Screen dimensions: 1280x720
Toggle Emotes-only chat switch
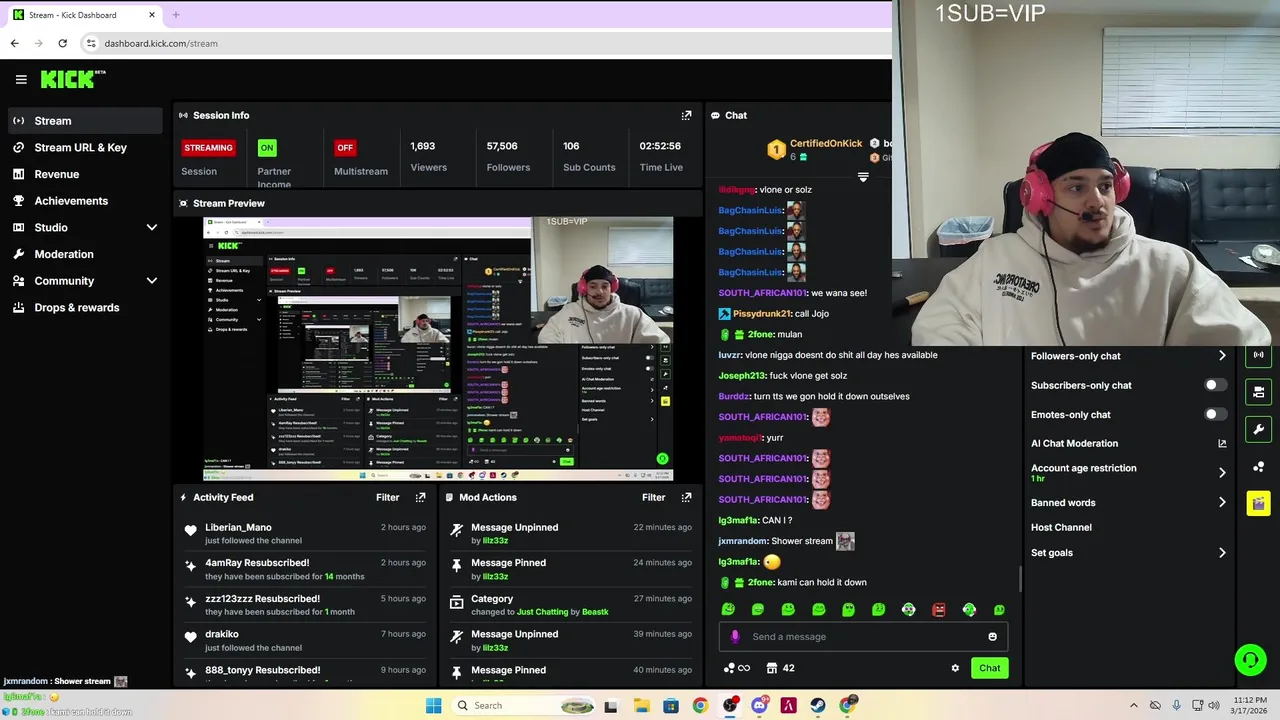pyautogui.click(x=1215, y=414)
